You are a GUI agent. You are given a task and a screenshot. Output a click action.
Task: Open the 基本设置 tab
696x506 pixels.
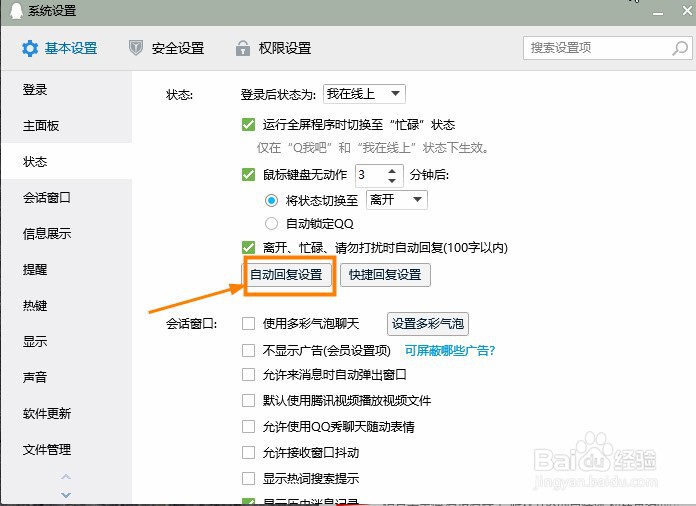(59, 48)
